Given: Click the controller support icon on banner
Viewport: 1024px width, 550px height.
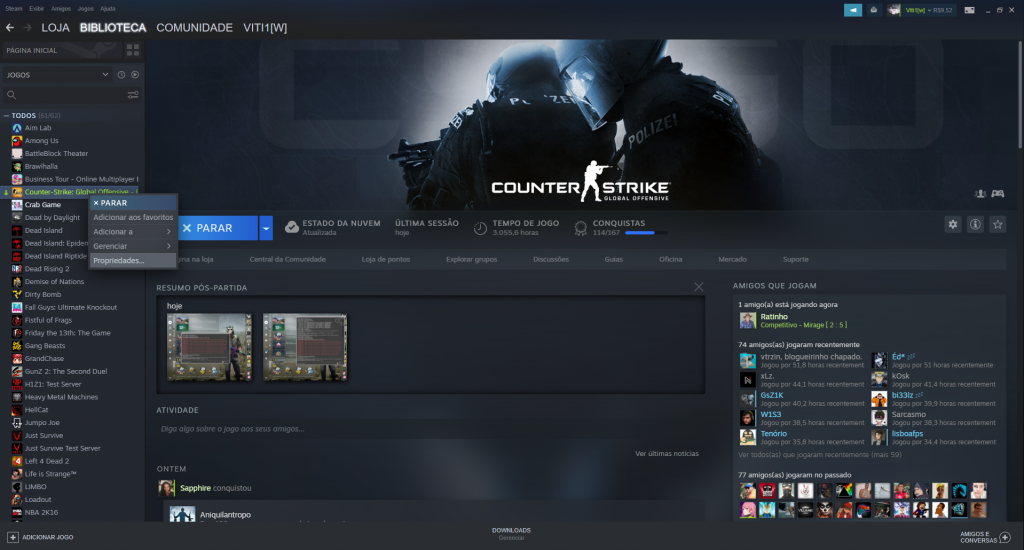Looking at the screenshot, I should (x=998, y=193).
